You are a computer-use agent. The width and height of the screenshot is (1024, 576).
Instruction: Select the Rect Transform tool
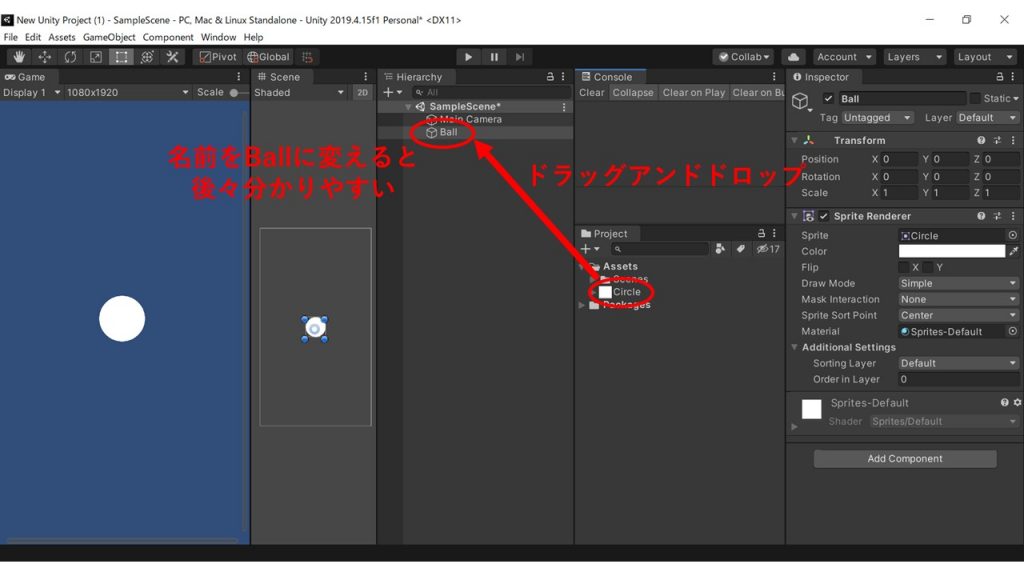pos(120,57)
